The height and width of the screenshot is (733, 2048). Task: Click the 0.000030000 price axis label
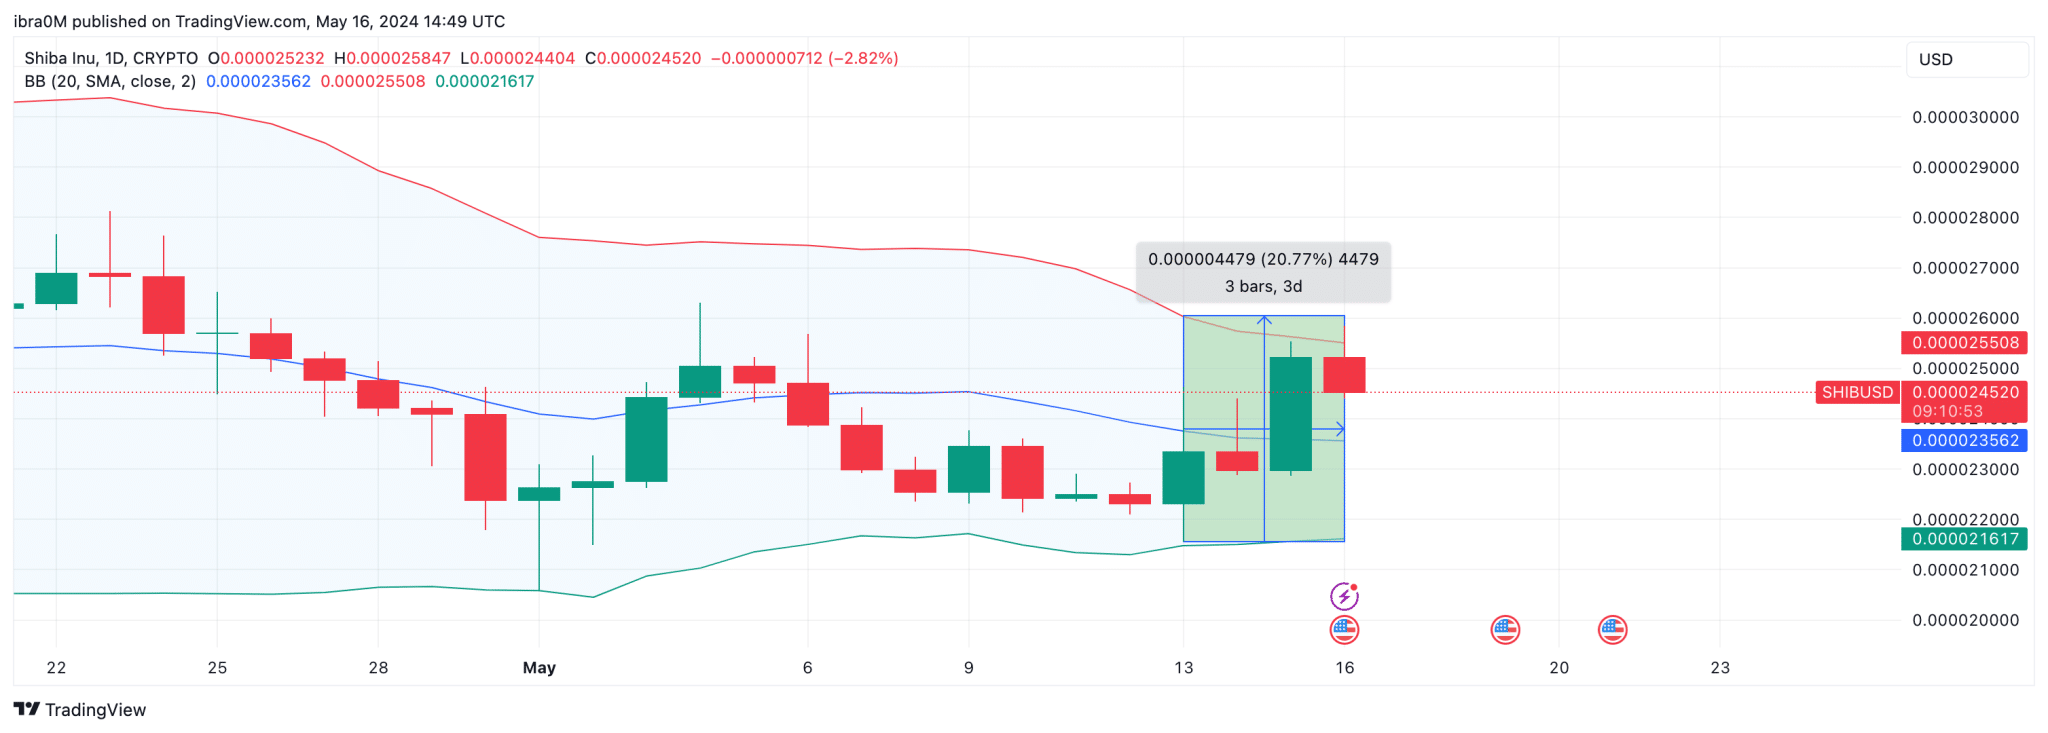1965,117
